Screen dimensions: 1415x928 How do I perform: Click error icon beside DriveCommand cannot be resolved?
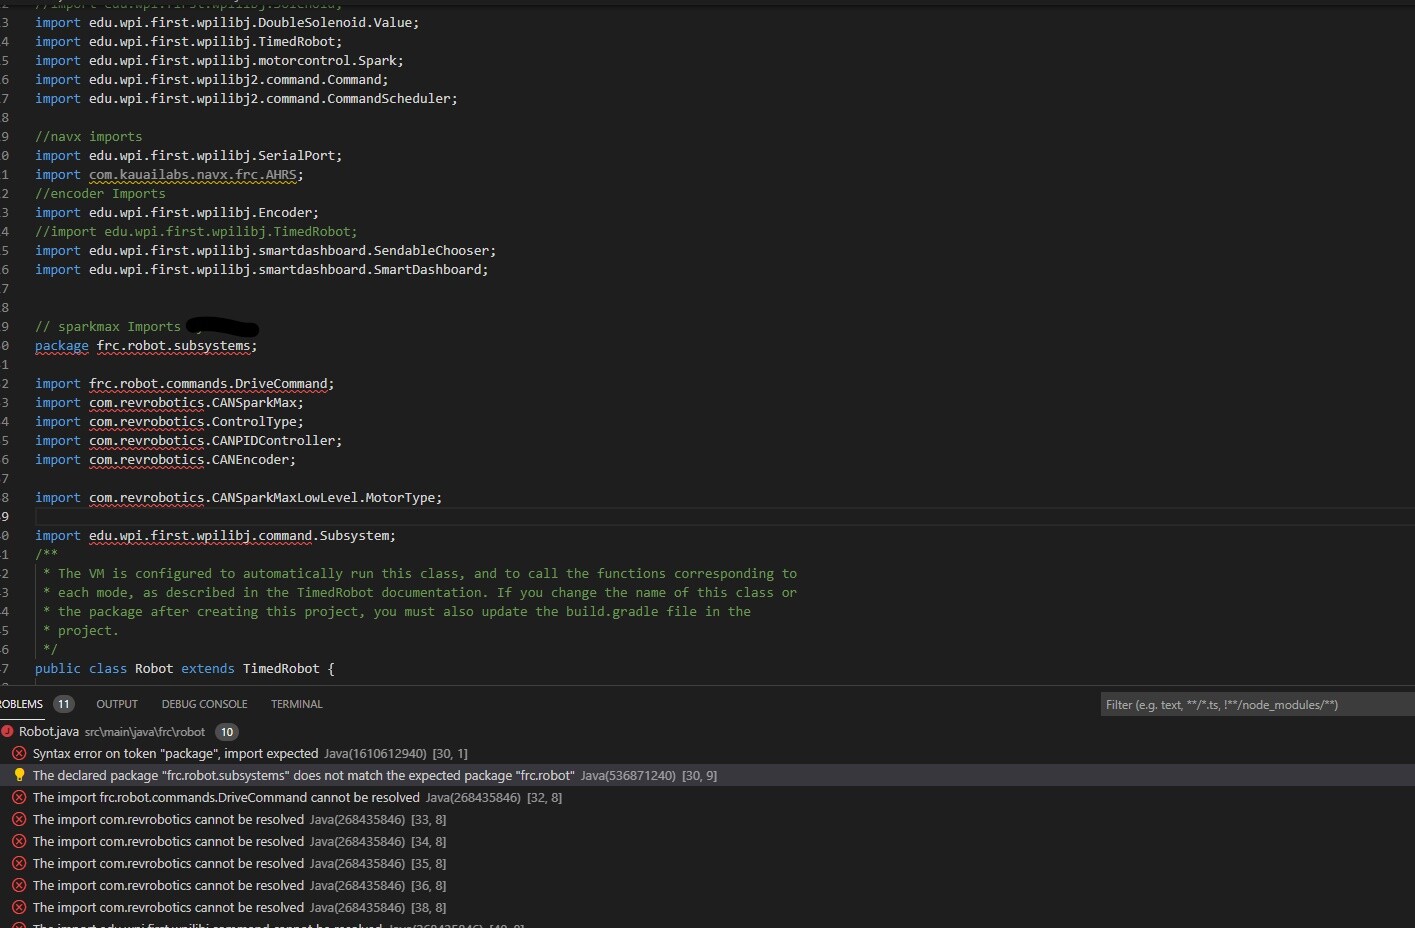19,797
